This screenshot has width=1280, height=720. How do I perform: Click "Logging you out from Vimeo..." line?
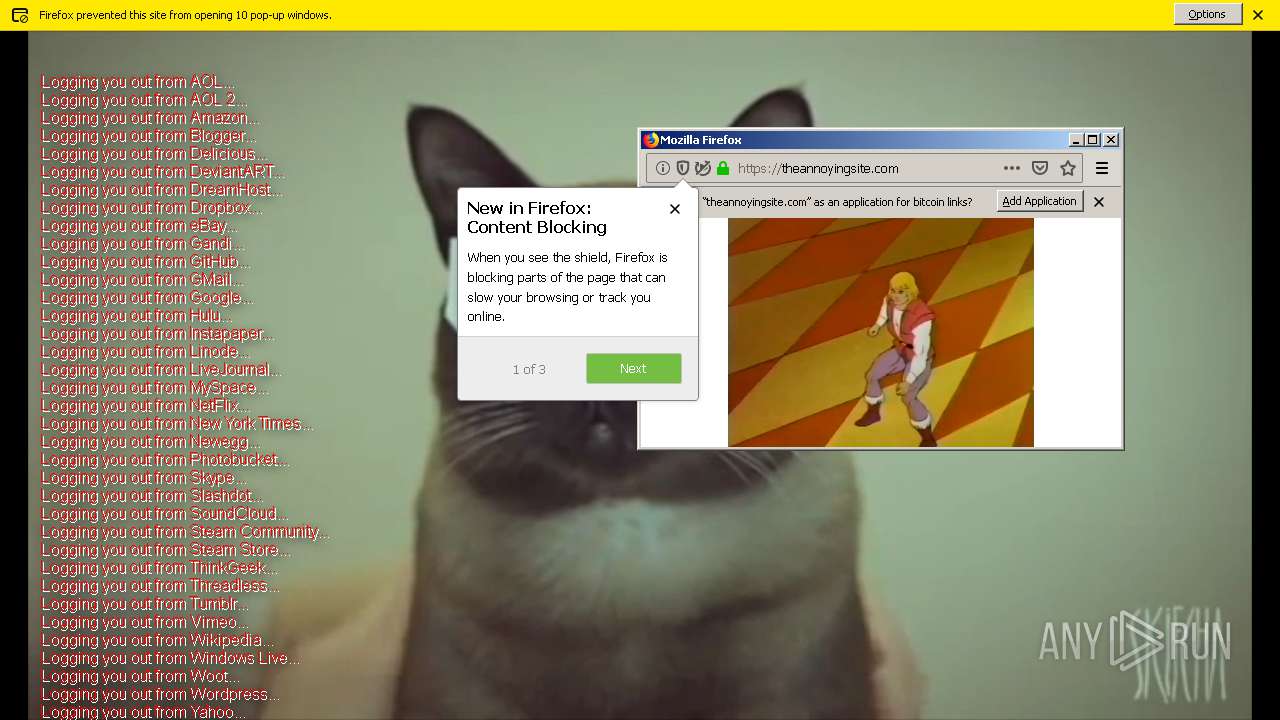pyautogui.click(x=145, y=622)
